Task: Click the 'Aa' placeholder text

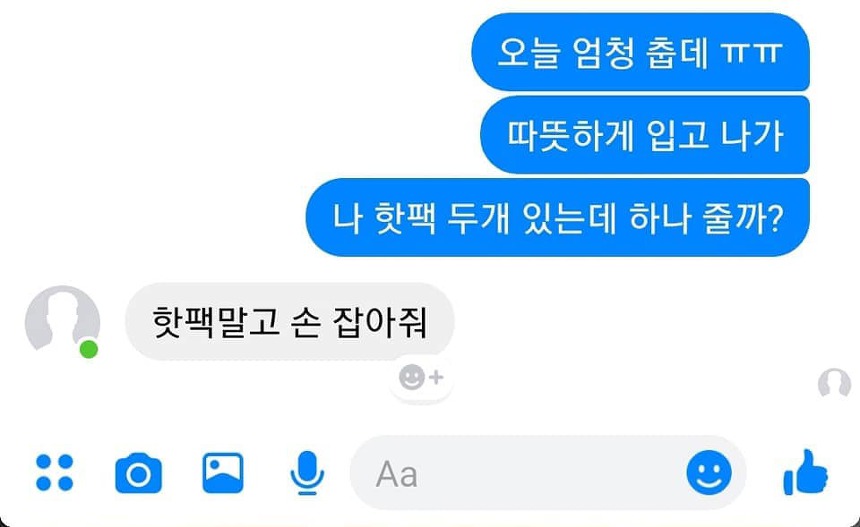Action: click(397, 474)
